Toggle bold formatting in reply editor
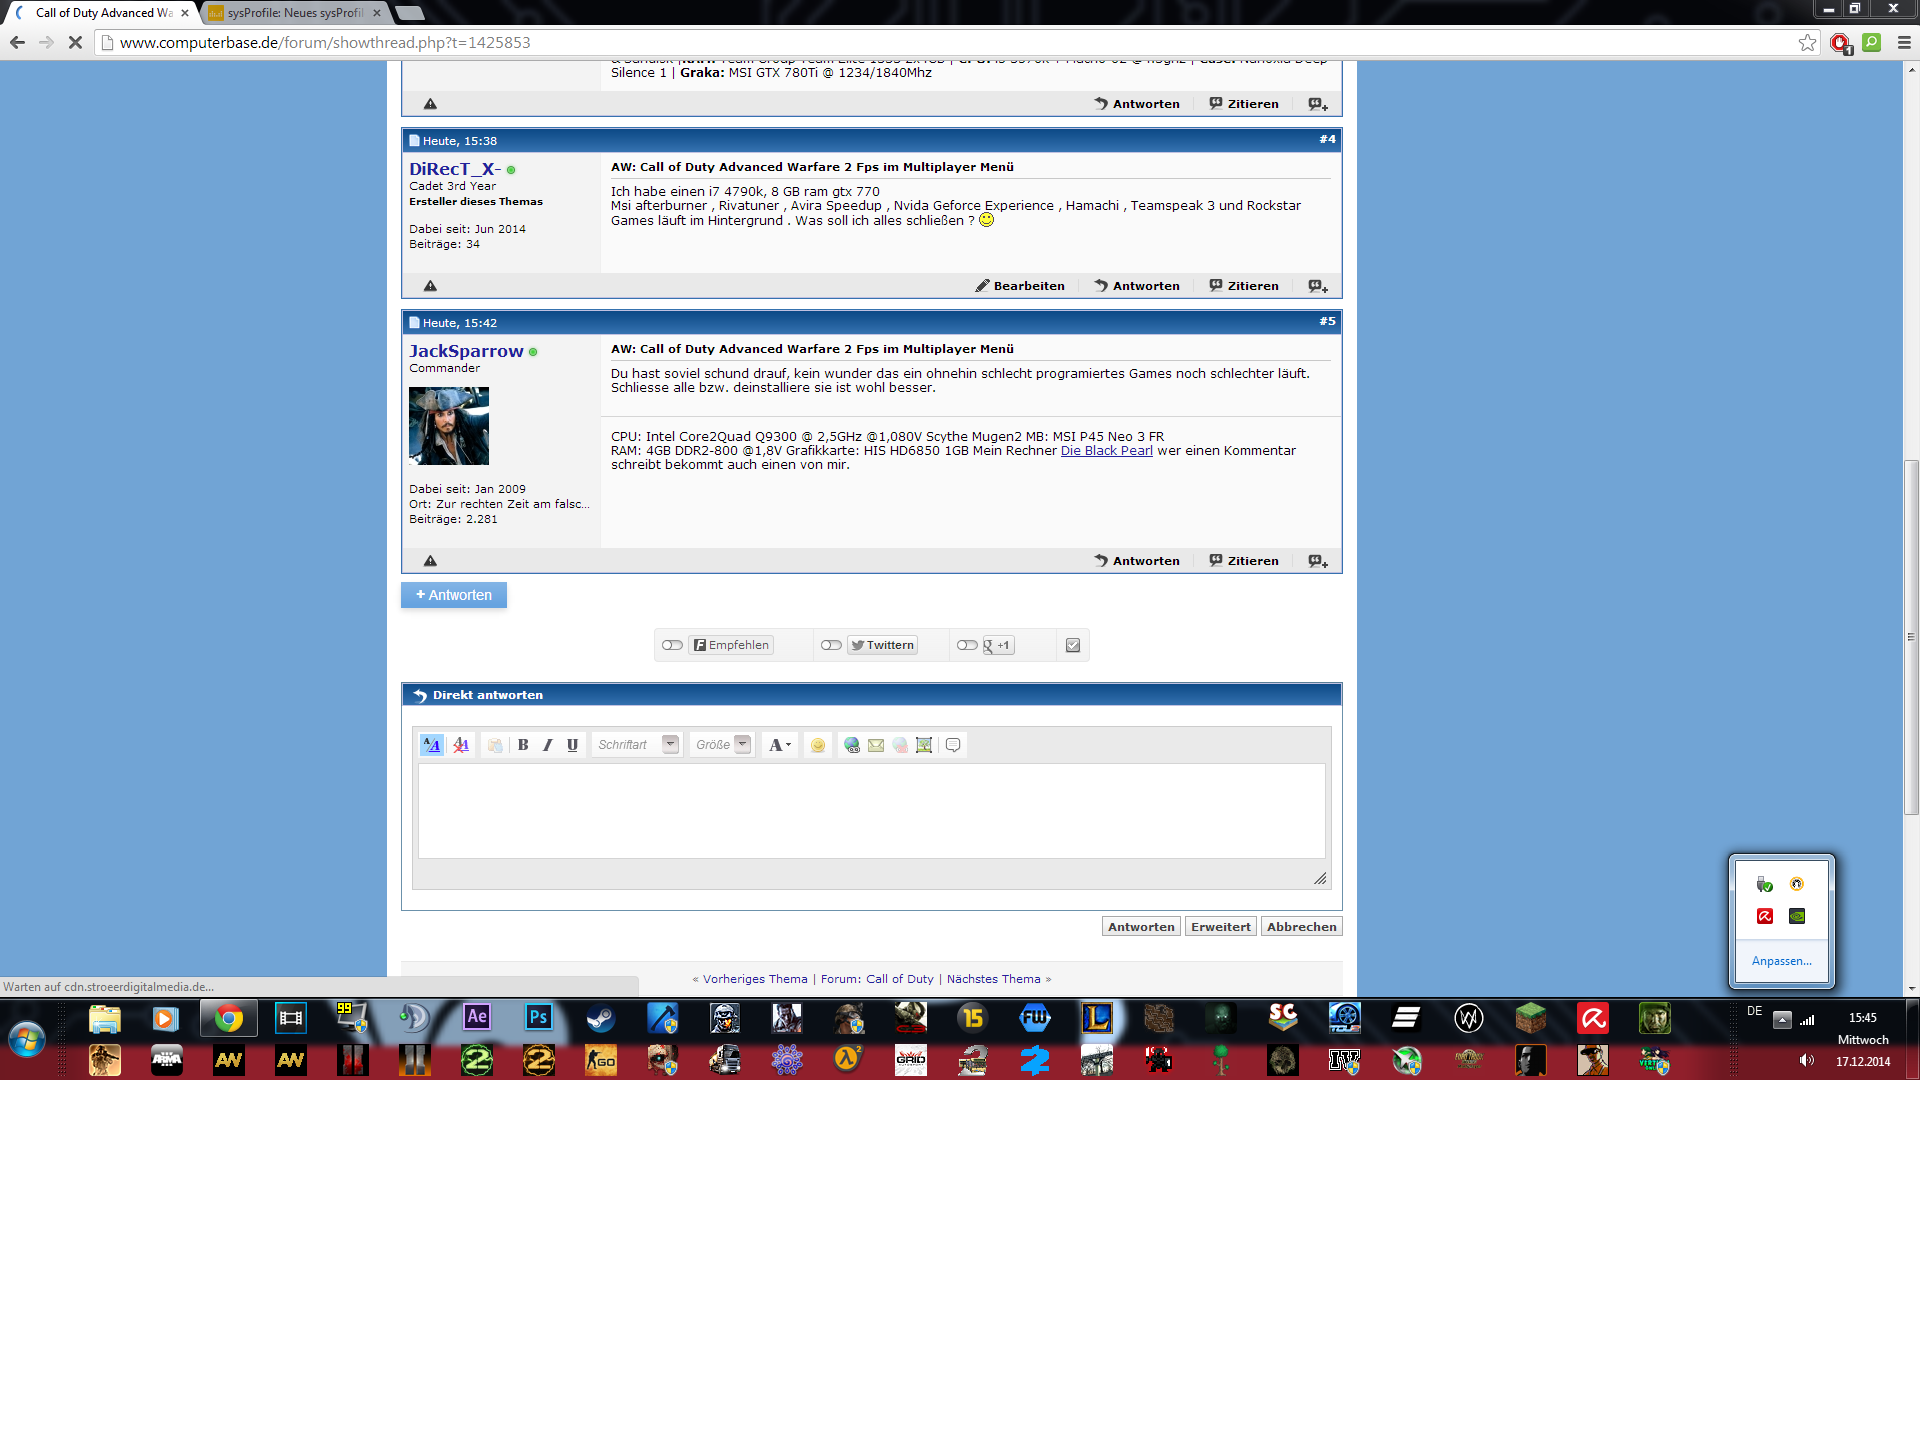 click(523, 745)
